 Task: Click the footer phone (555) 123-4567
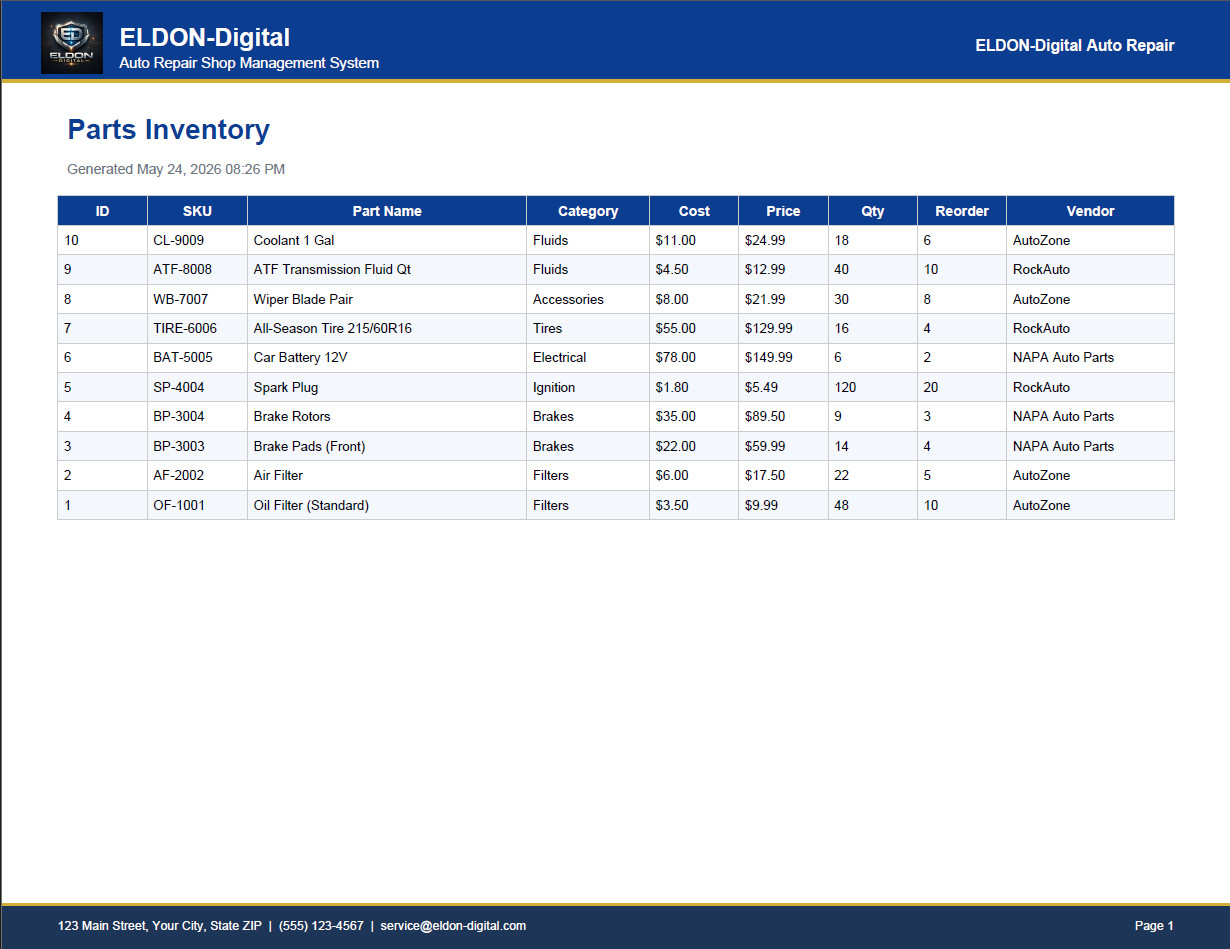coord(321,926)
